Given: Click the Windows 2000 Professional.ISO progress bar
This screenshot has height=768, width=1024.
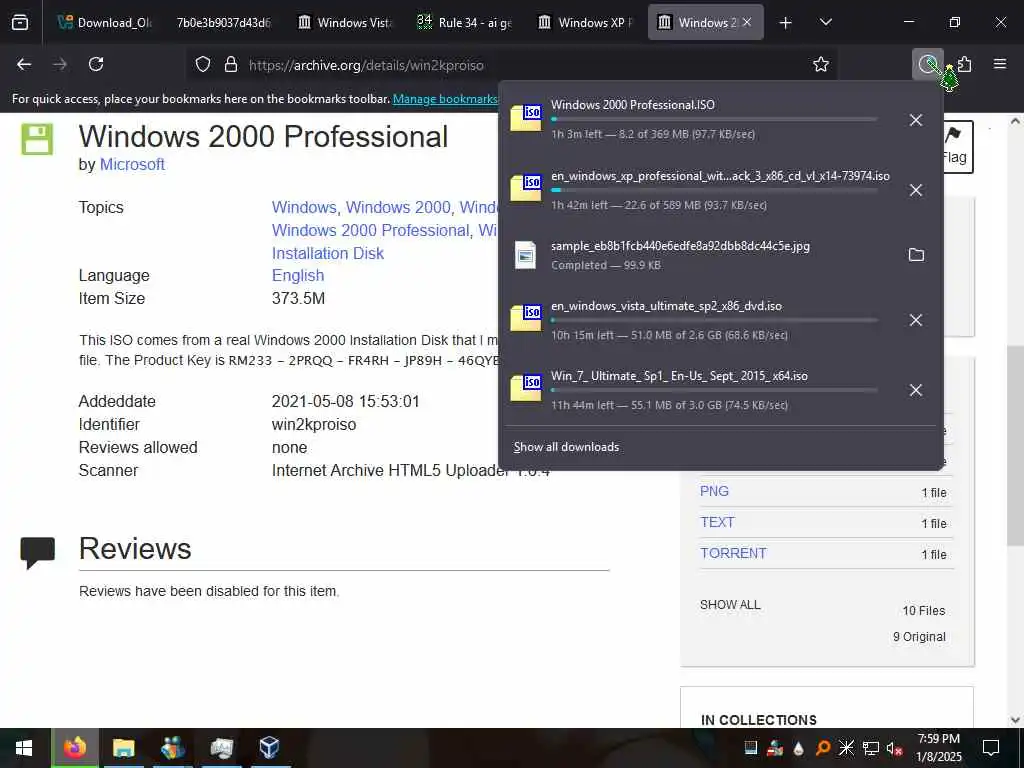Looking at the screenshot, I should pyautogui.click(x=714, y=120).
